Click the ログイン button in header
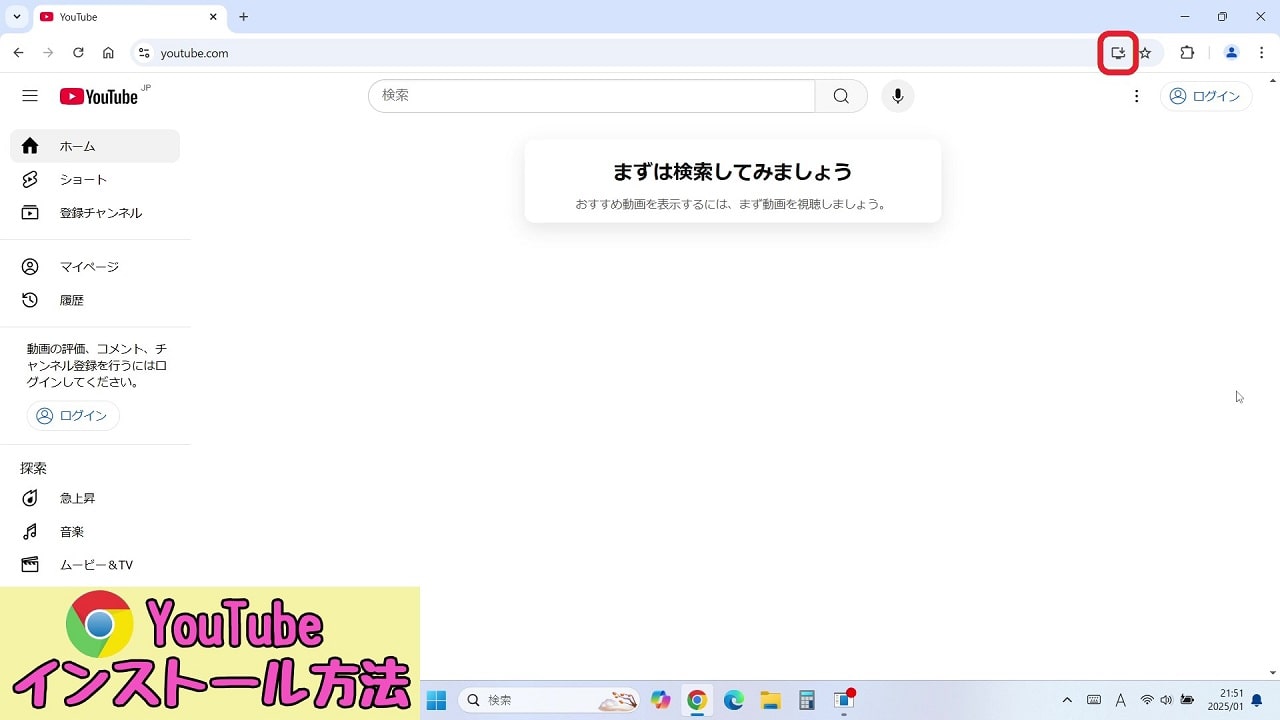 [1206, 96]
